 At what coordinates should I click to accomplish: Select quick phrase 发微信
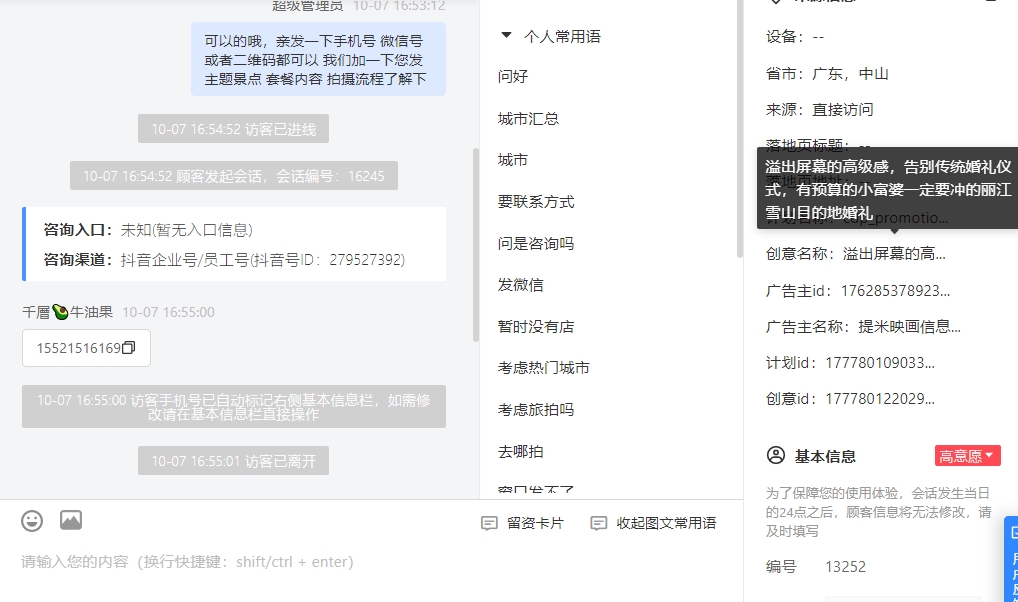(521, 285)
